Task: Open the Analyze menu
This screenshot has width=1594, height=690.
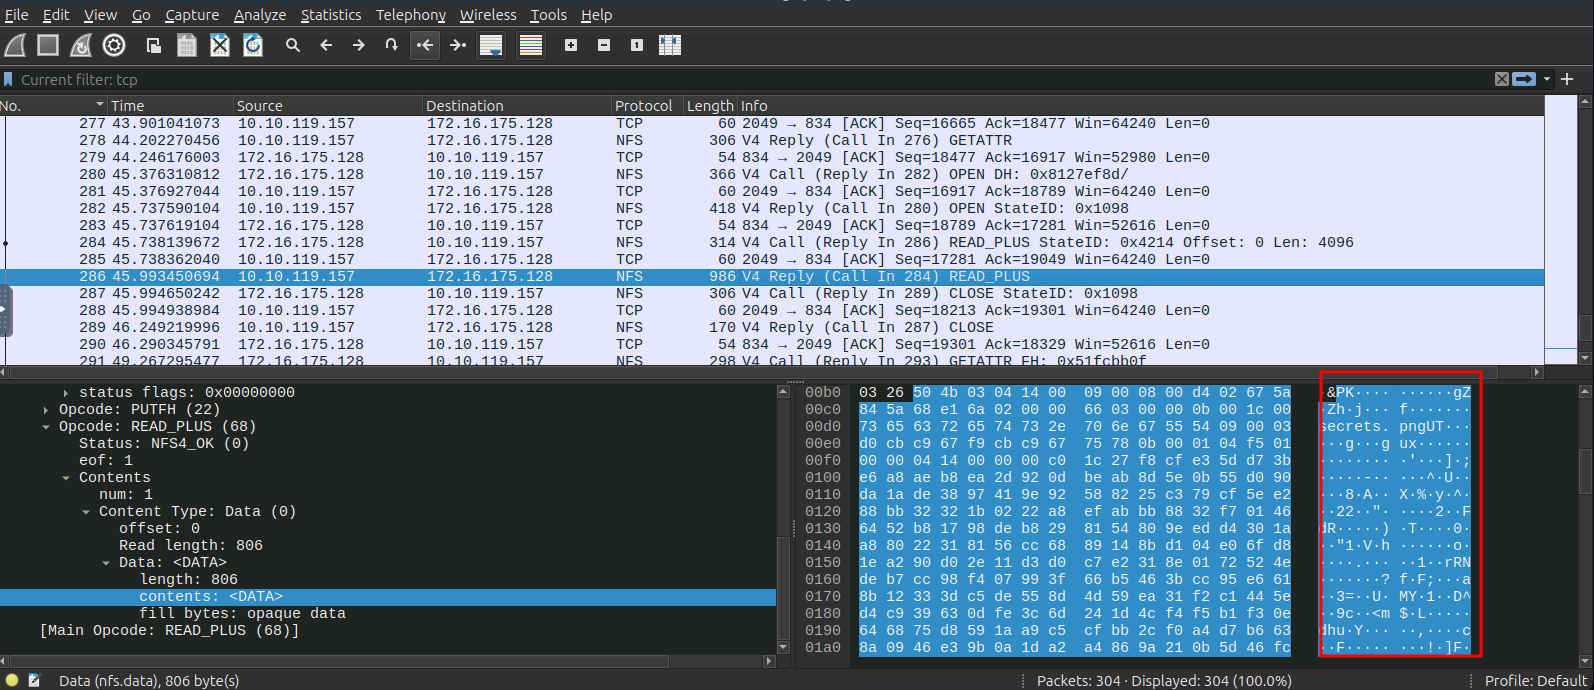Action: (x=259, y=15)
